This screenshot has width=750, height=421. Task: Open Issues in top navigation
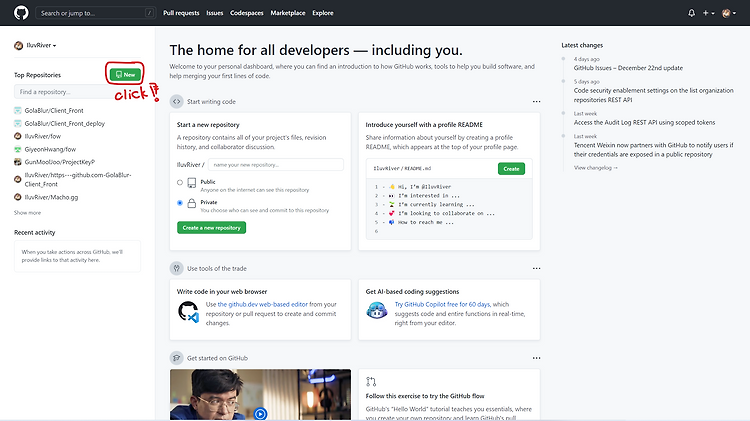215,13
